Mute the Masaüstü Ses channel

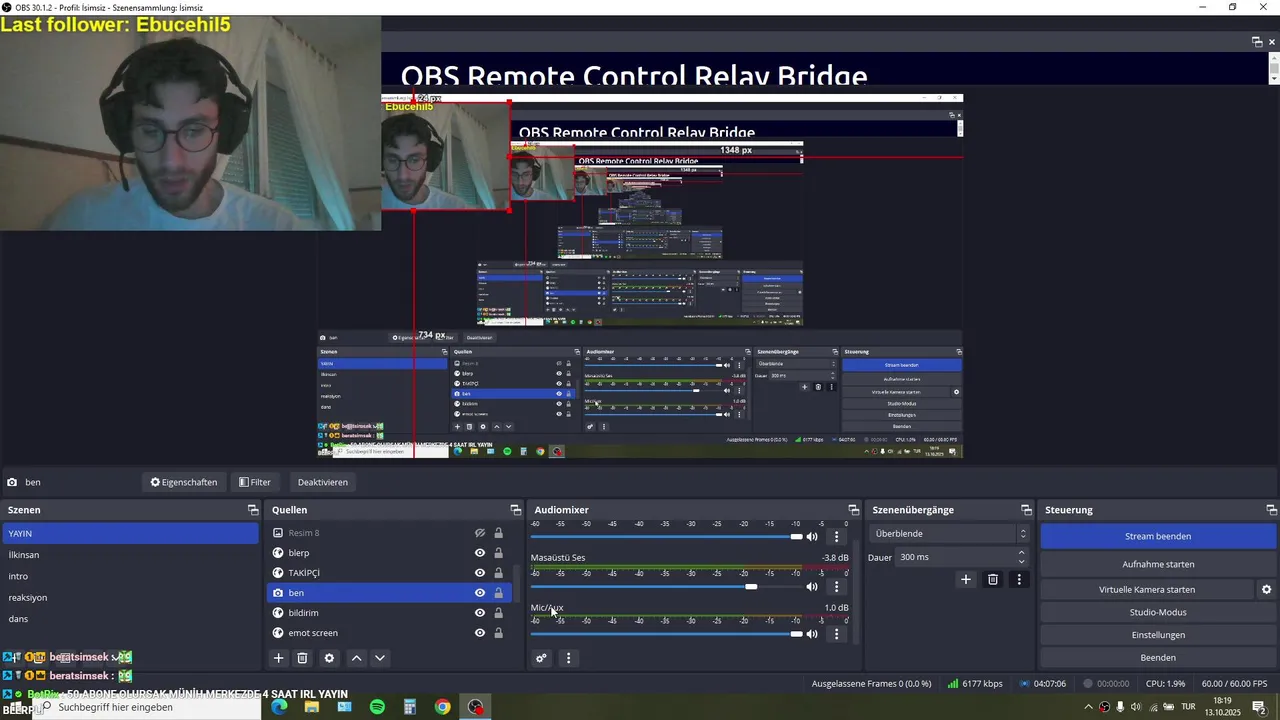(812, 587)
